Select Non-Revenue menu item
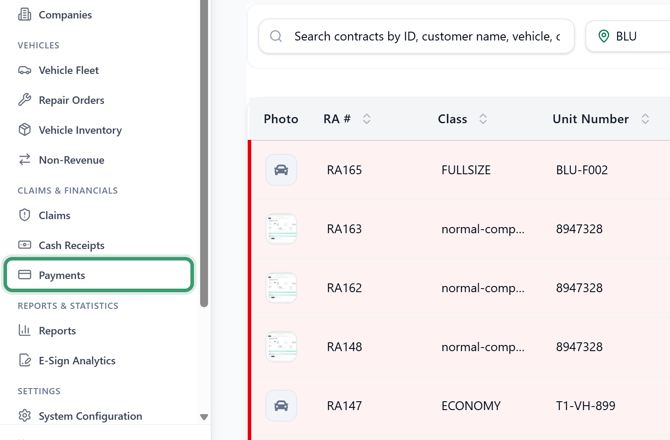This screenshot has height=440, width=670. (71, 160)
